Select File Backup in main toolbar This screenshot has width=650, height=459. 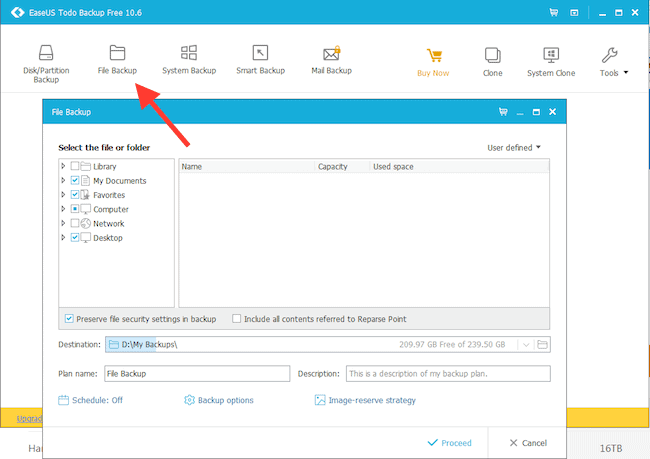pos(117,59)
